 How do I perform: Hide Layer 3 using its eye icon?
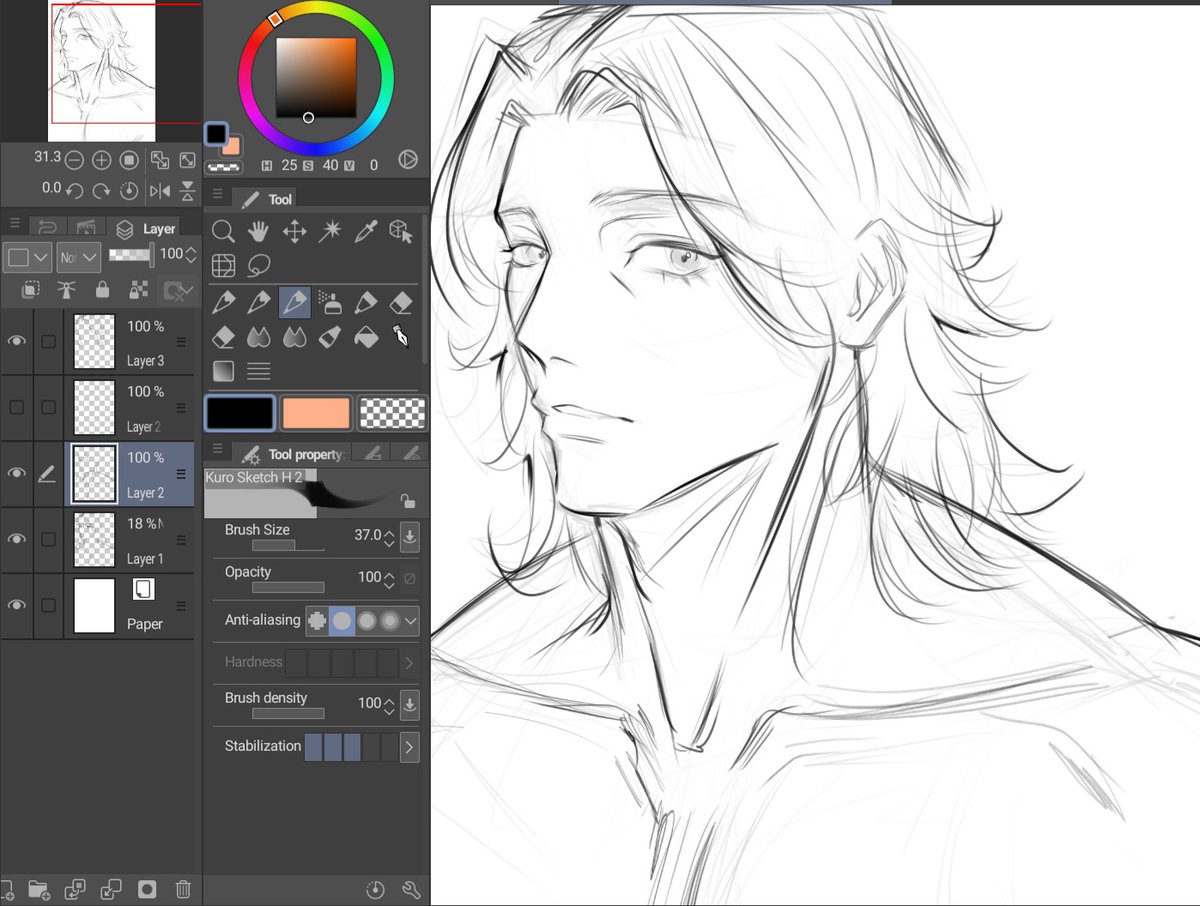pos(16,341)
